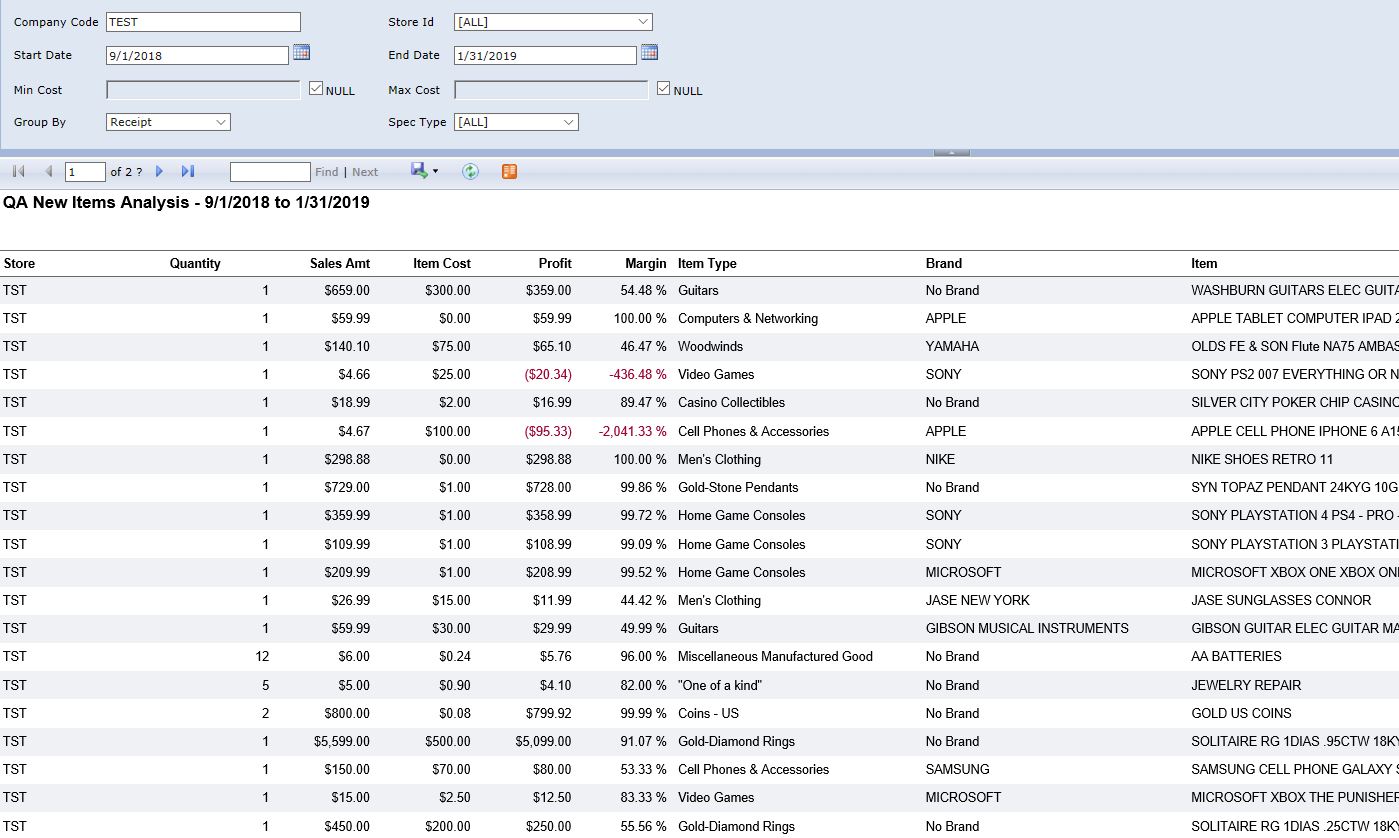Click the Item Type column header
1399x838 pixels.
(x=707, y=264)
